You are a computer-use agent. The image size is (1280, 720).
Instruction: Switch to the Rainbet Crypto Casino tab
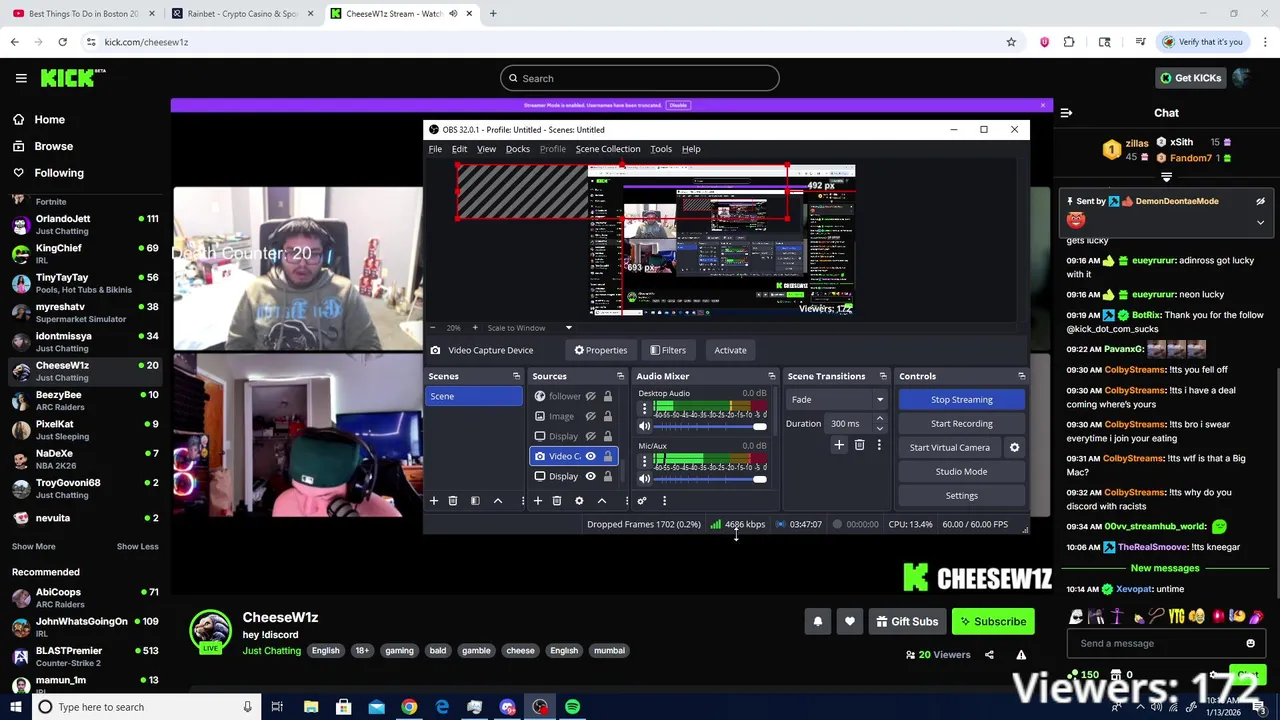point(241,14)
